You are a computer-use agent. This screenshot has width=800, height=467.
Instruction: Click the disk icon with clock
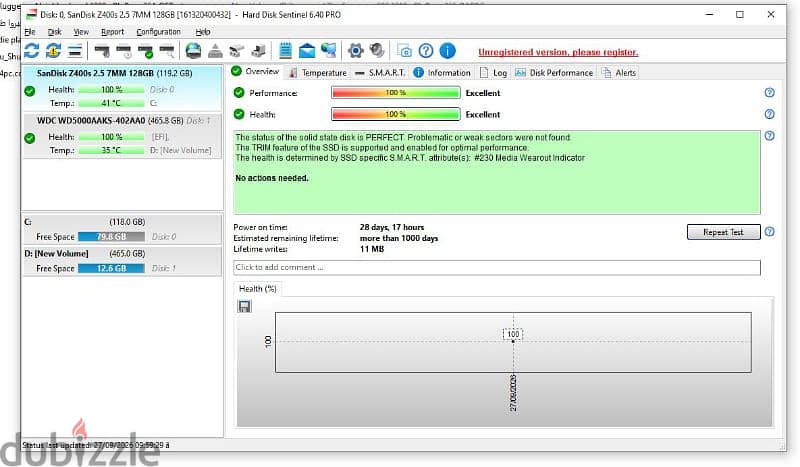[x=124, y=51]
